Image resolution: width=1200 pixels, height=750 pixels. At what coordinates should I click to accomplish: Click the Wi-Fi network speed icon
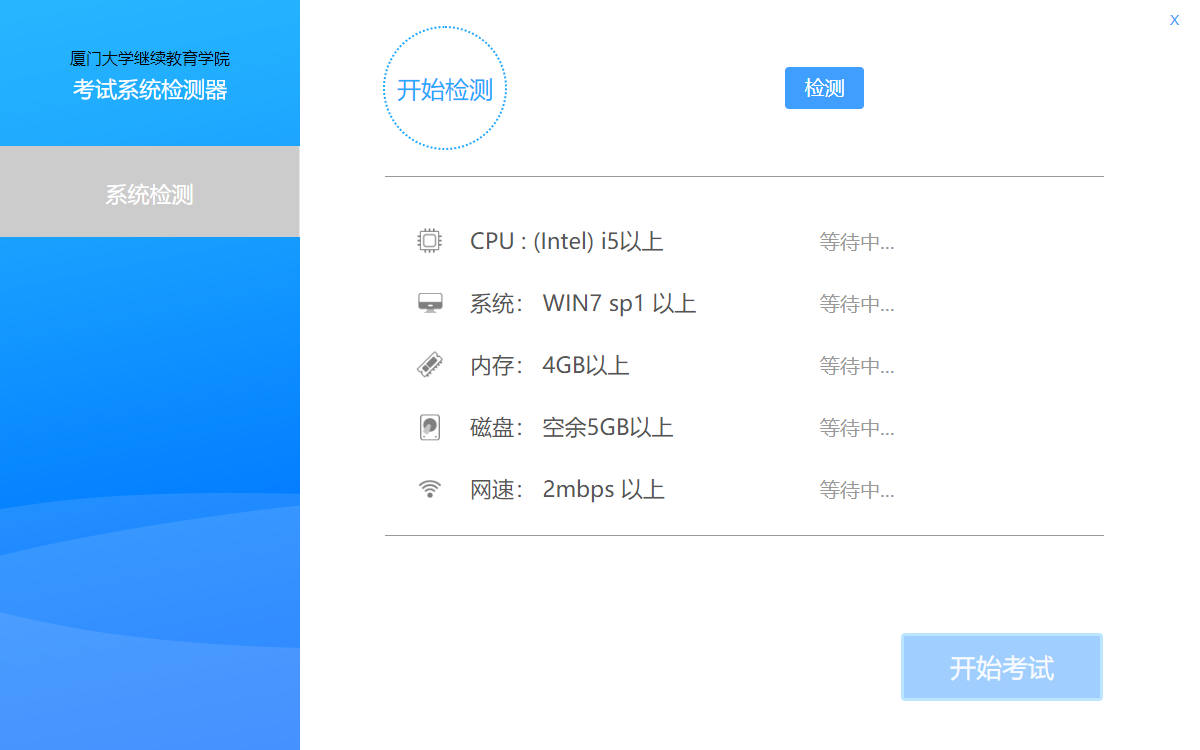429,489
